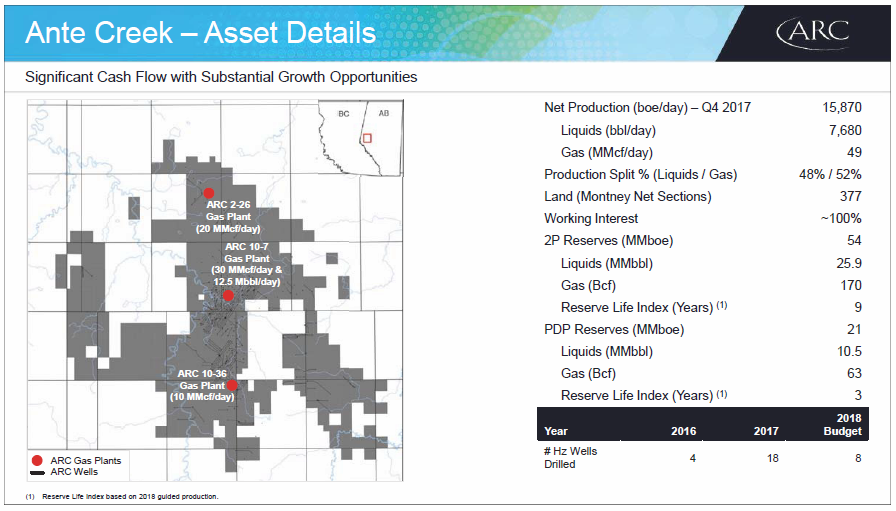
Task: Click 'Gas (MMcf/day)' row label
Action: tap(607, 153)
